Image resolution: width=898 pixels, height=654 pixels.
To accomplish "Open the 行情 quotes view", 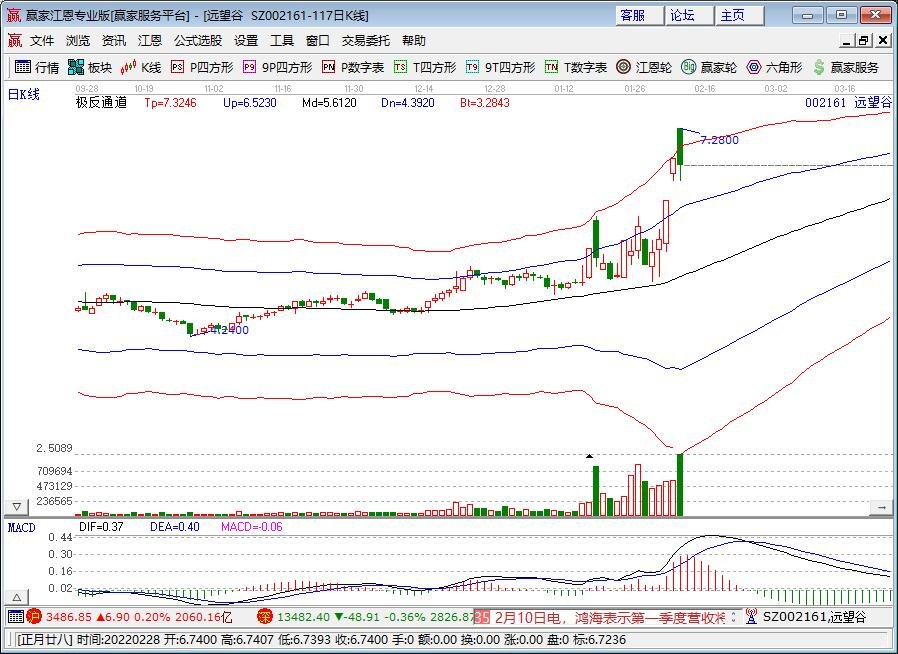I will pyautogui.click(x=37, y=67).
